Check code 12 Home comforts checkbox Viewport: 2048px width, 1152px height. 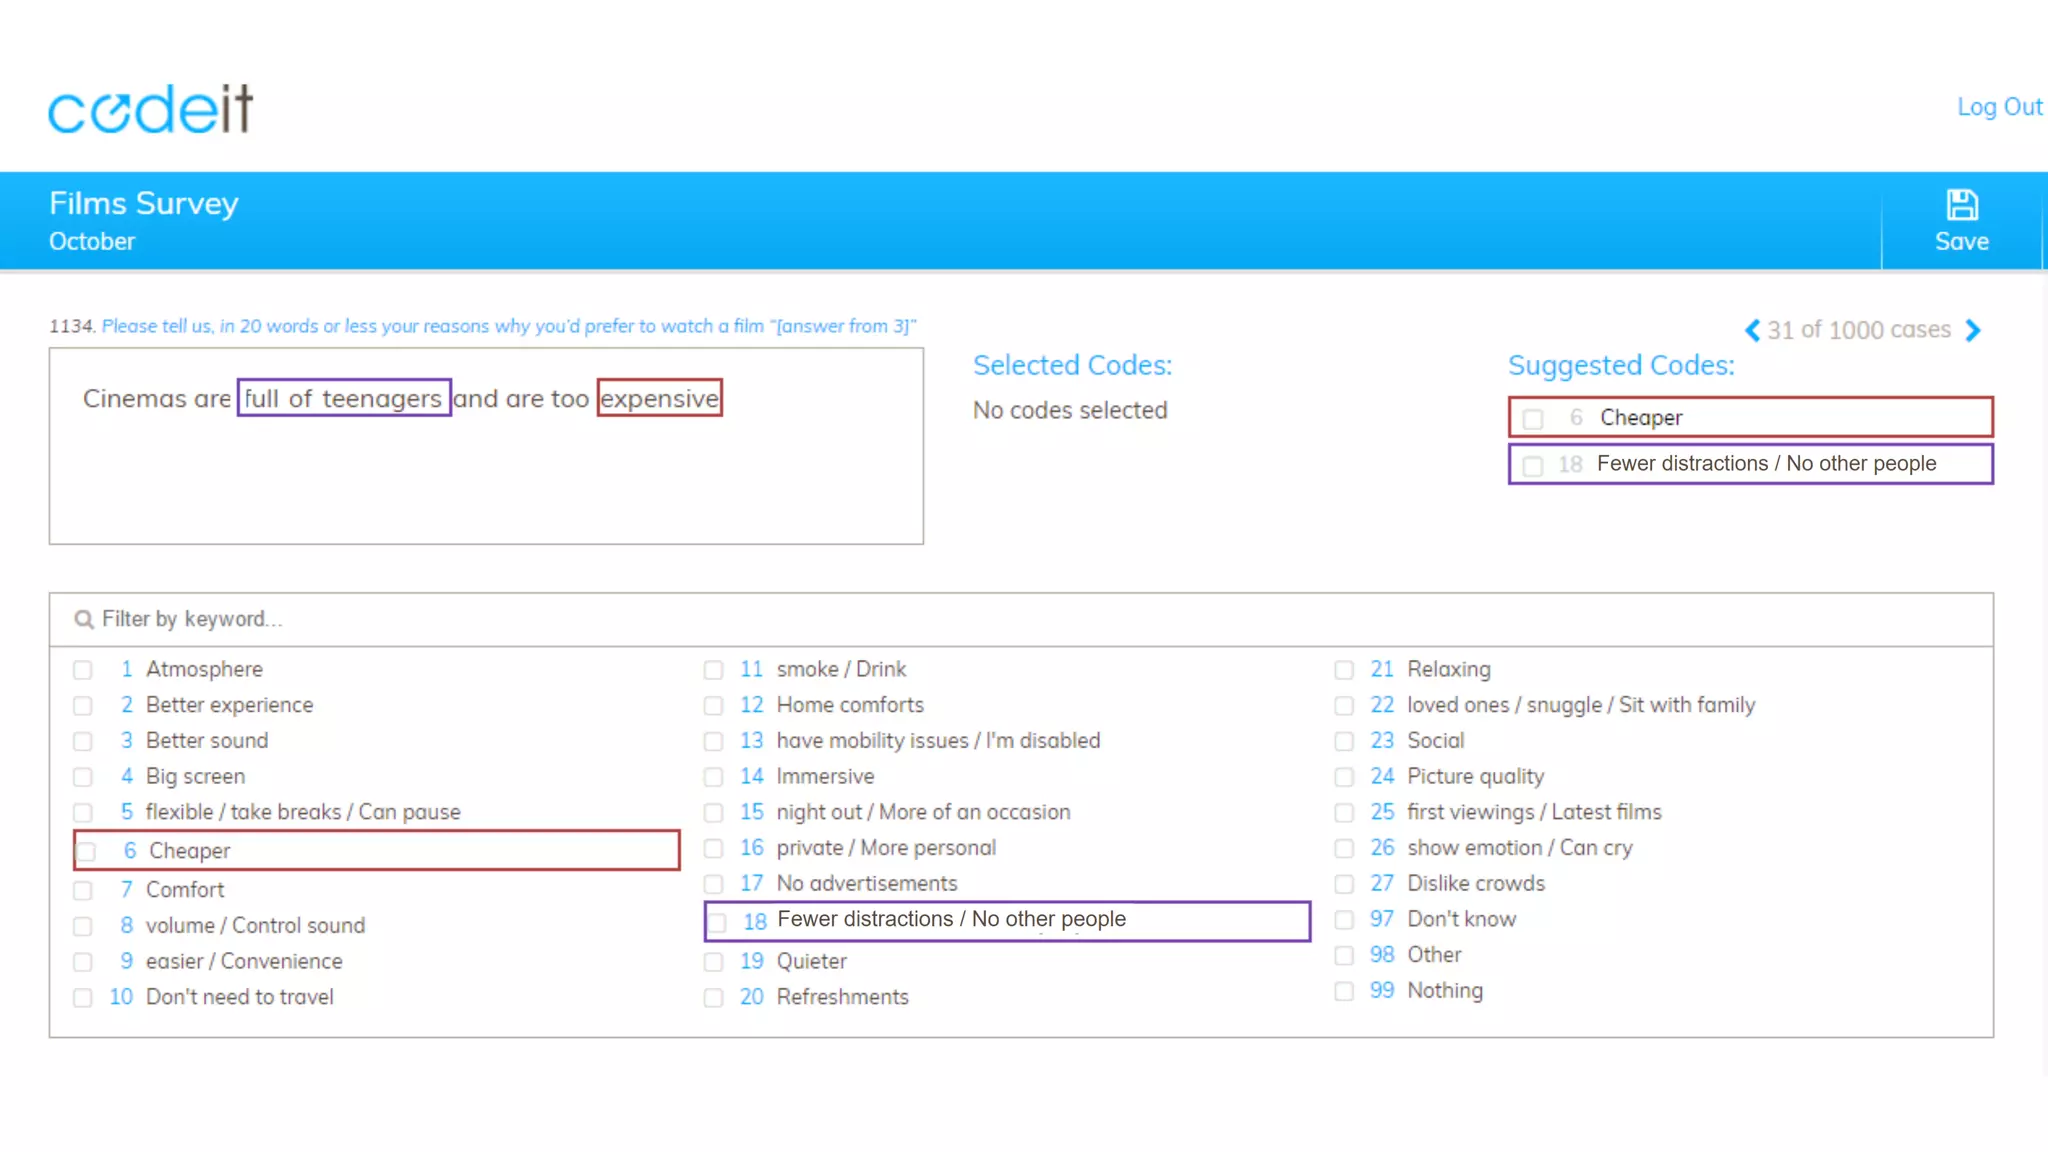(713, 706)
